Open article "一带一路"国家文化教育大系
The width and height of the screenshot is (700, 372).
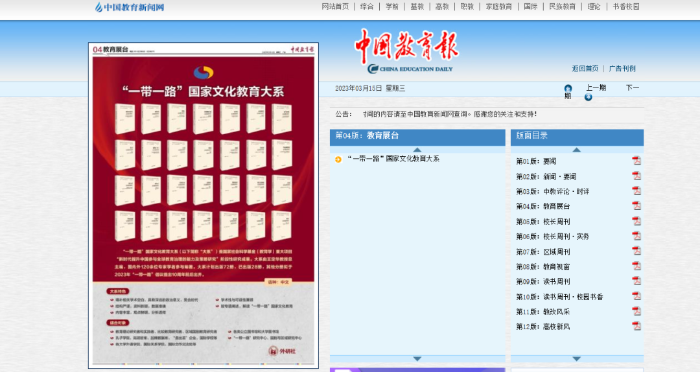[x=393, y=159]
